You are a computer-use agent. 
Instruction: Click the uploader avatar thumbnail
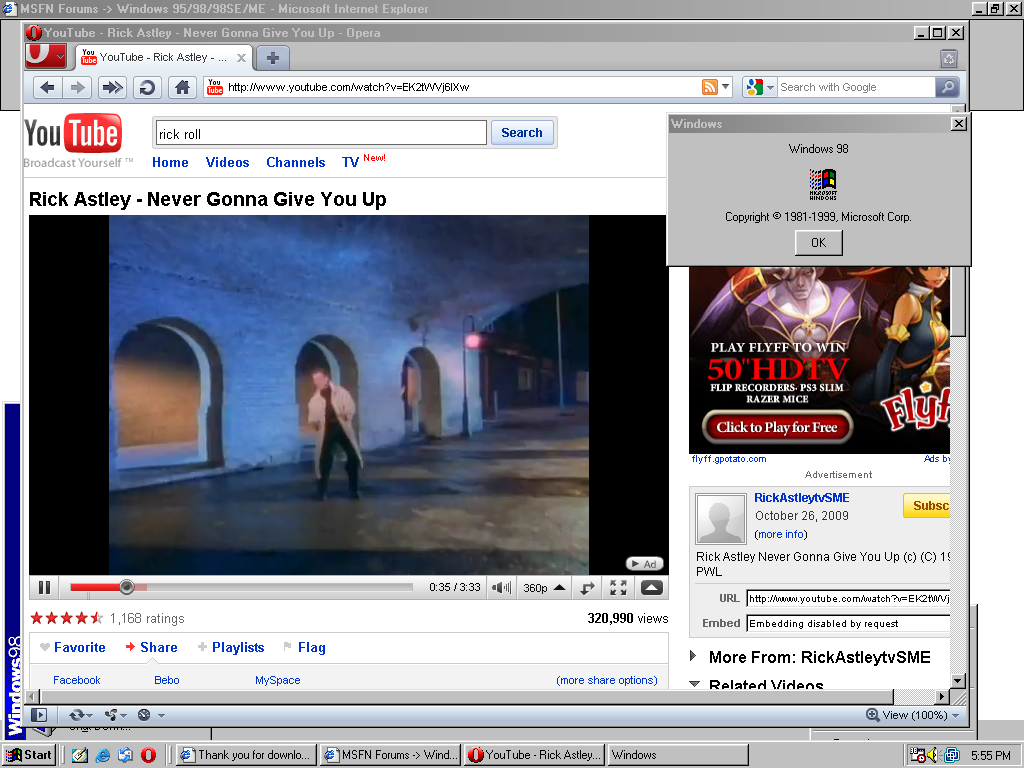(721, 519)
